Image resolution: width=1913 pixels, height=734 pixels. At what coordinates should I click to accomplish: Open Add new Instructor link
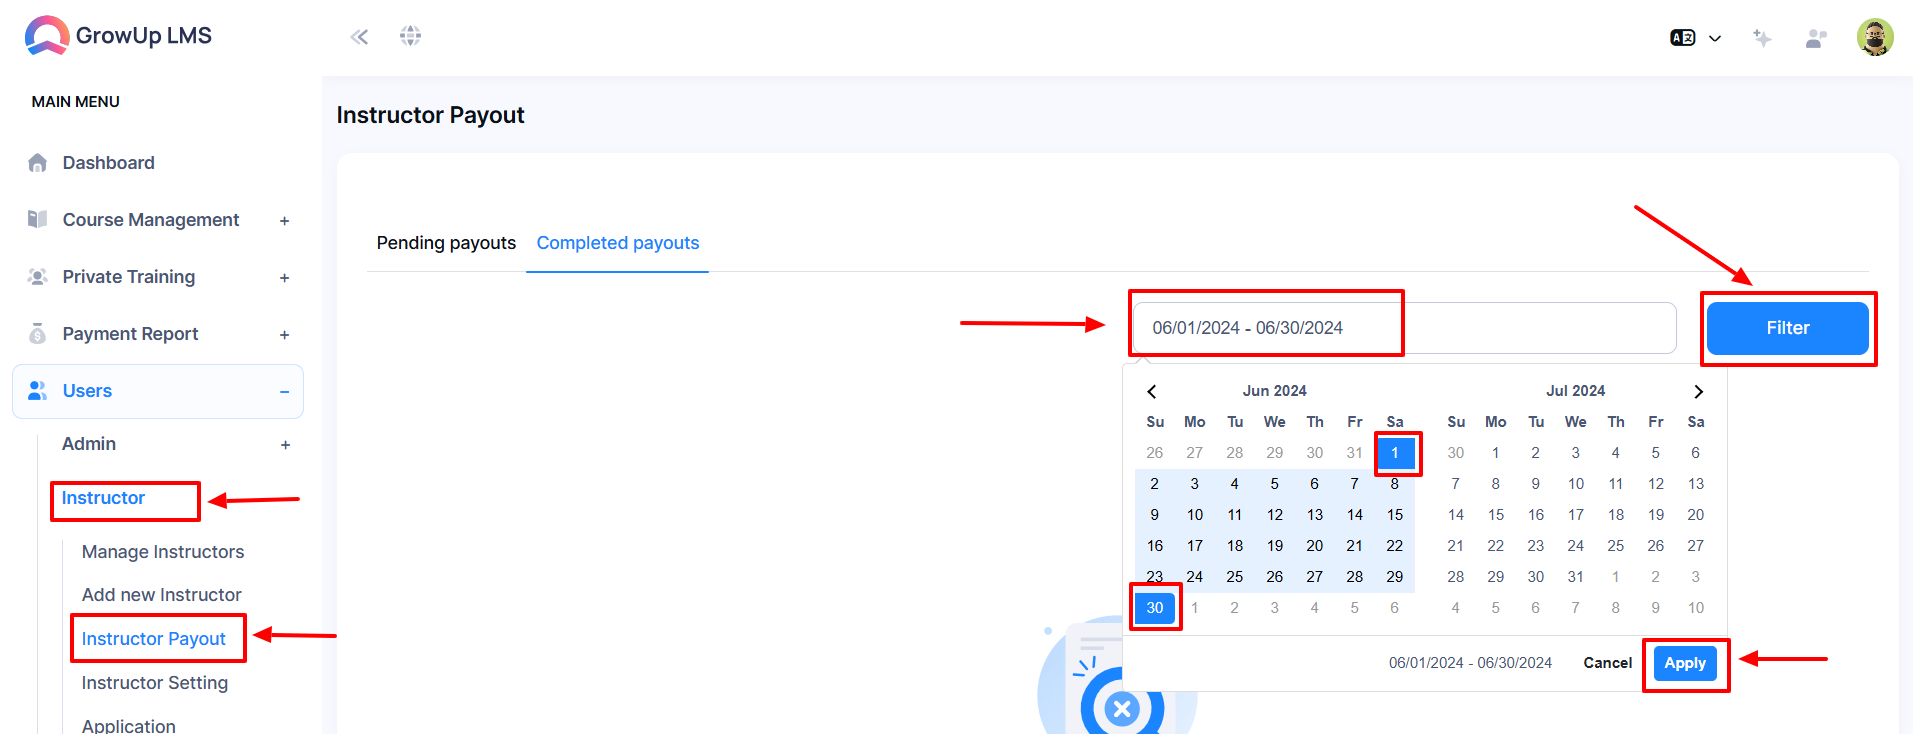pyautogui.click(x=162, y=595)
